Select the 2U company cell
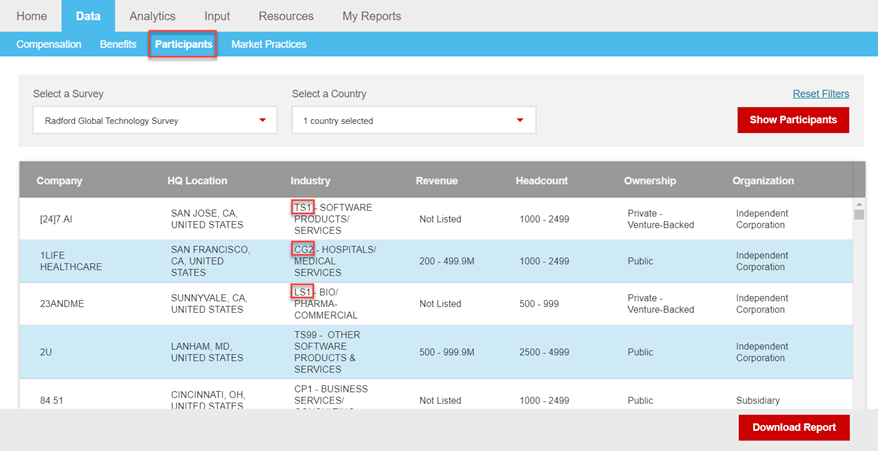The width and height of the screenshot is (878, 451). click(46, 352)
